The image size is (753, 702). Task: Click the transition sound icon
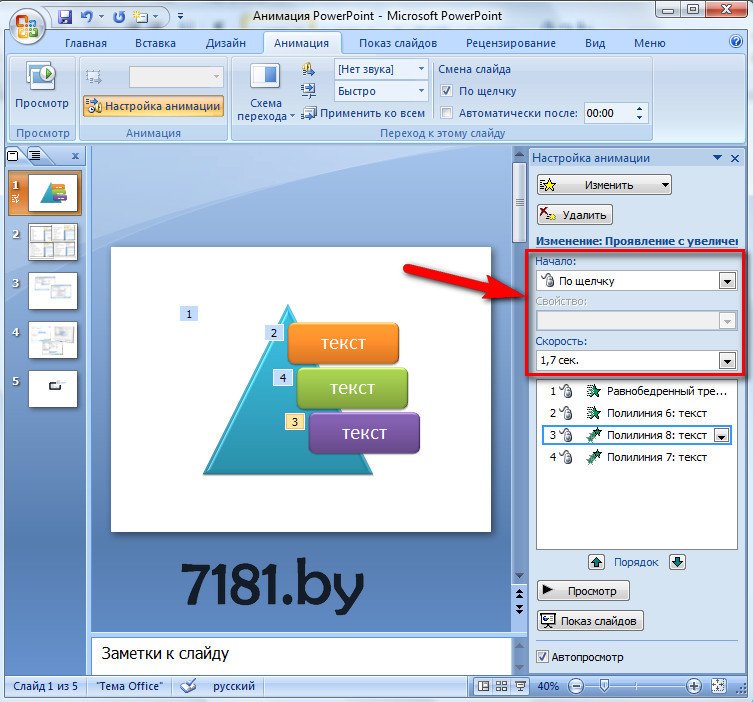pyautogui.click(x=308, y=70)
